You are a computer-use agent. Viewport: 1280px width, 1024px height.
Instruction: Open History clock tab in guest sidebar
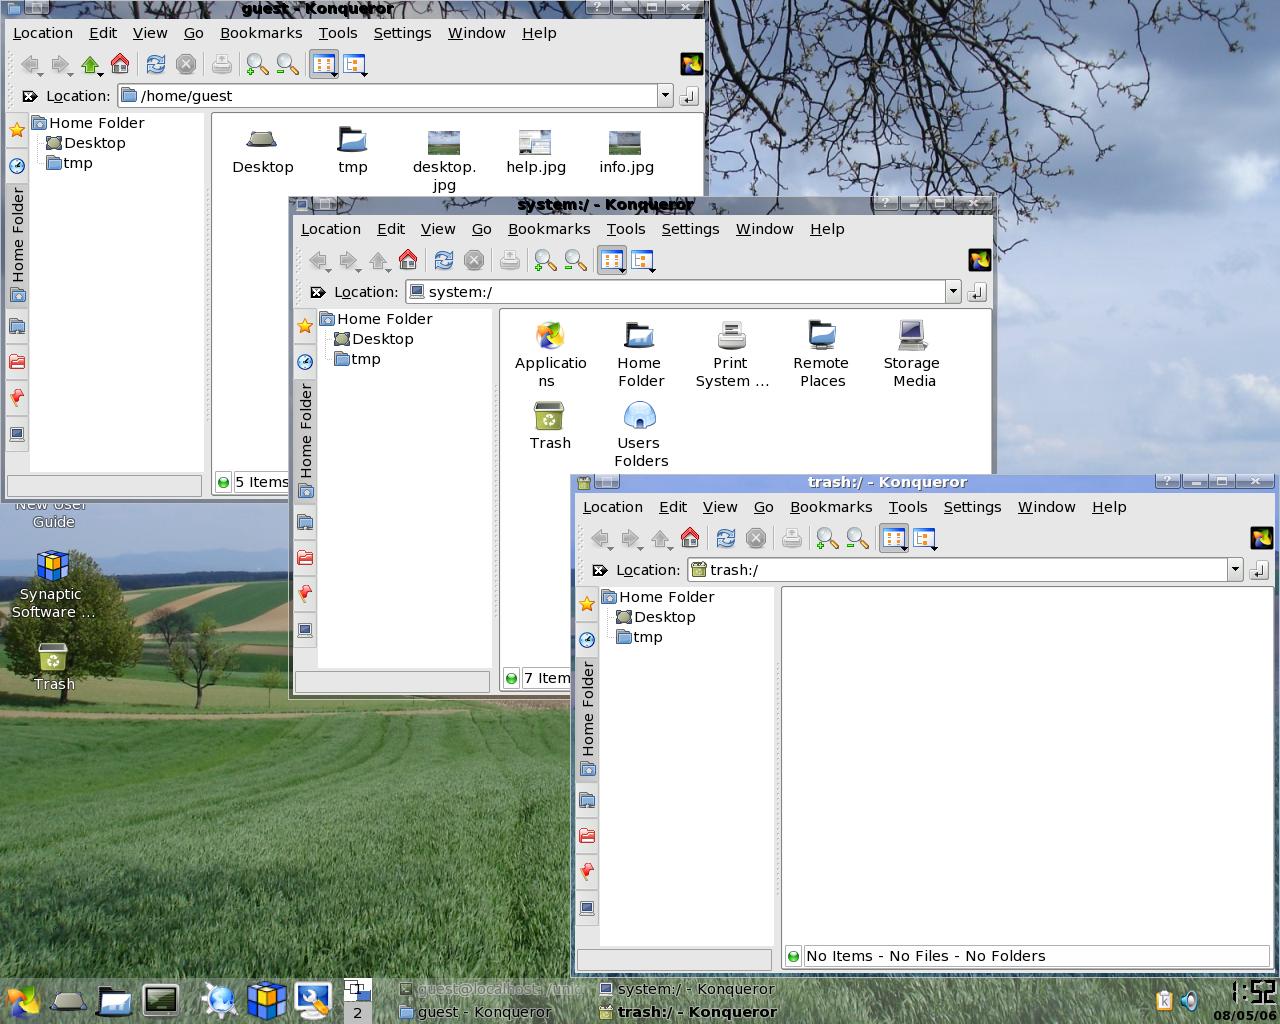[x=17, y=166]
